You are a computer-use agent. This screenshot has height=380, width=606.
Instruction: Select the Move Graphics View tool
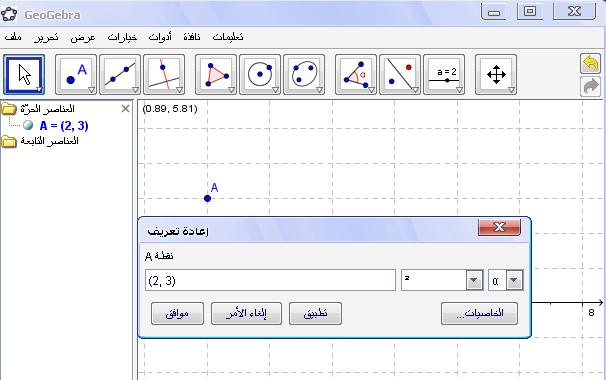point(496,75)
